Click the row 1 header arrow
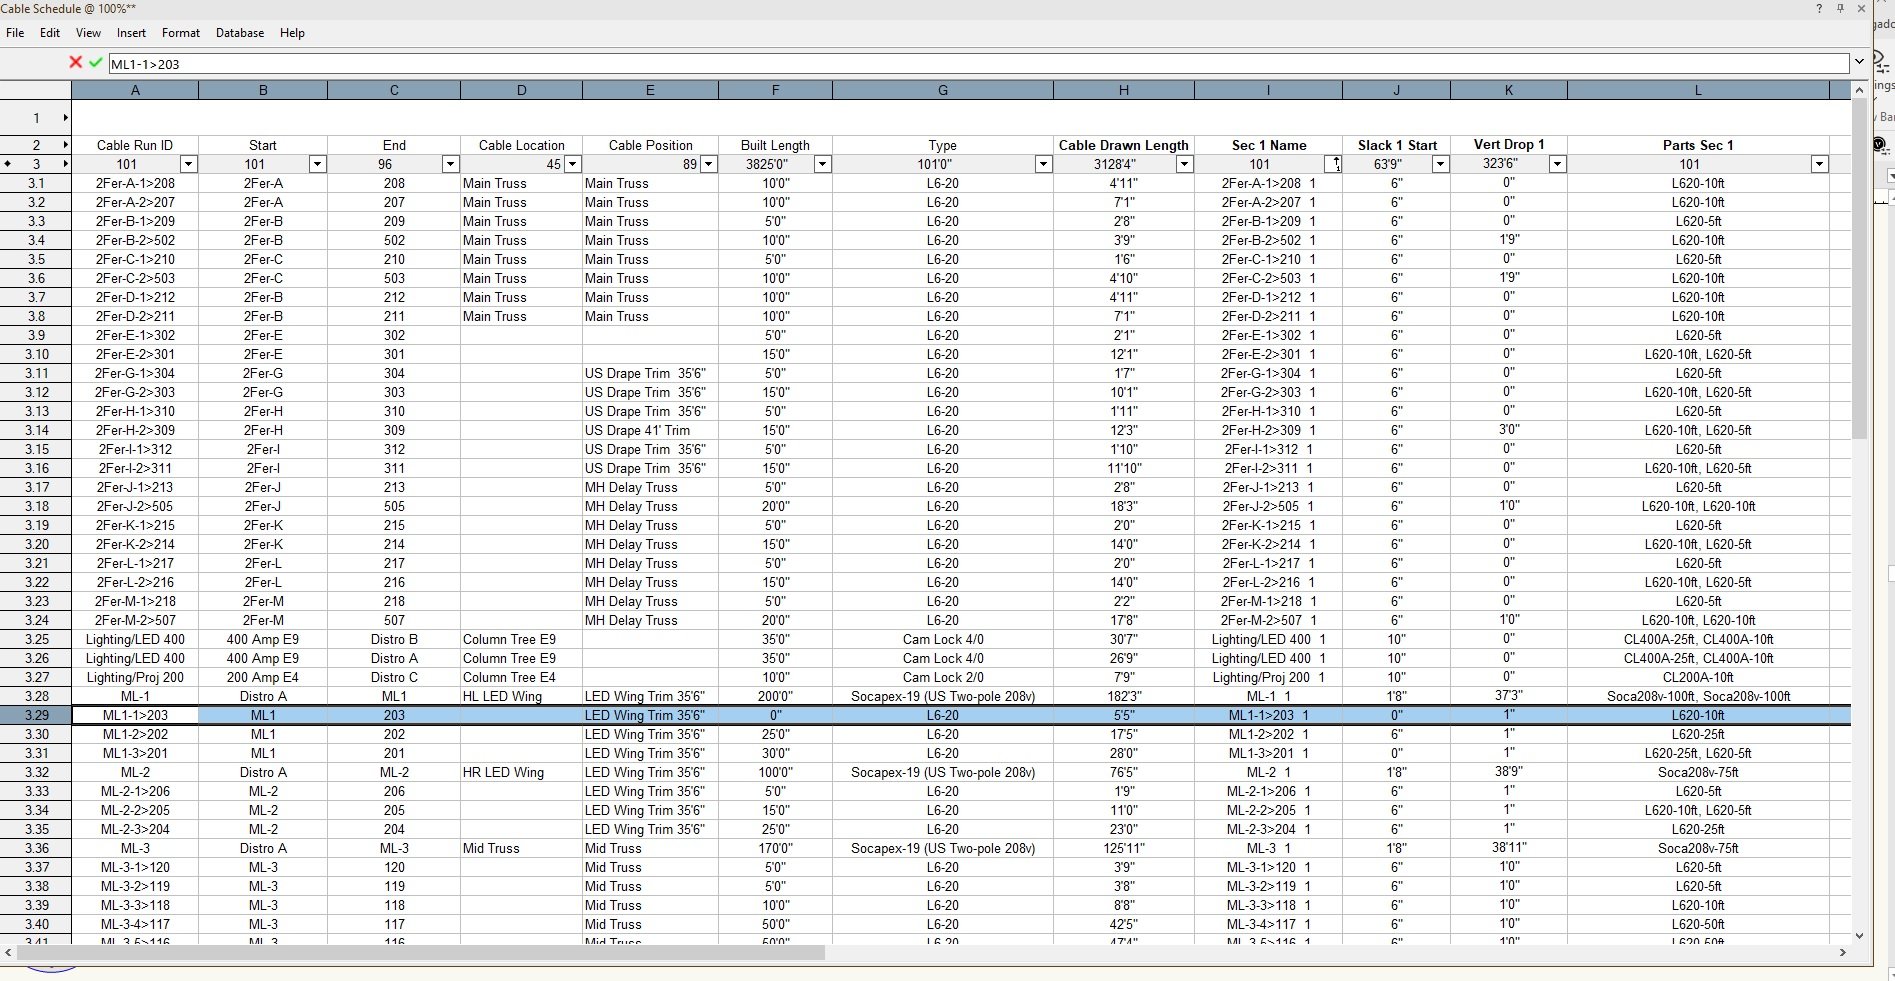This screenshot has height=981, width=1895. [x=66, y=118]
